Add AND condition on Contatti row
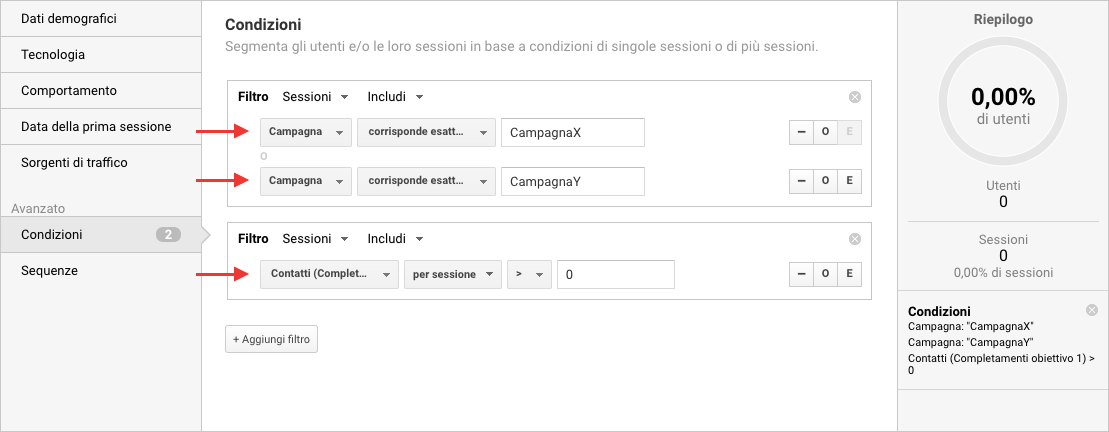This screenshot has height=432, width=1109. tap(849, 274)
